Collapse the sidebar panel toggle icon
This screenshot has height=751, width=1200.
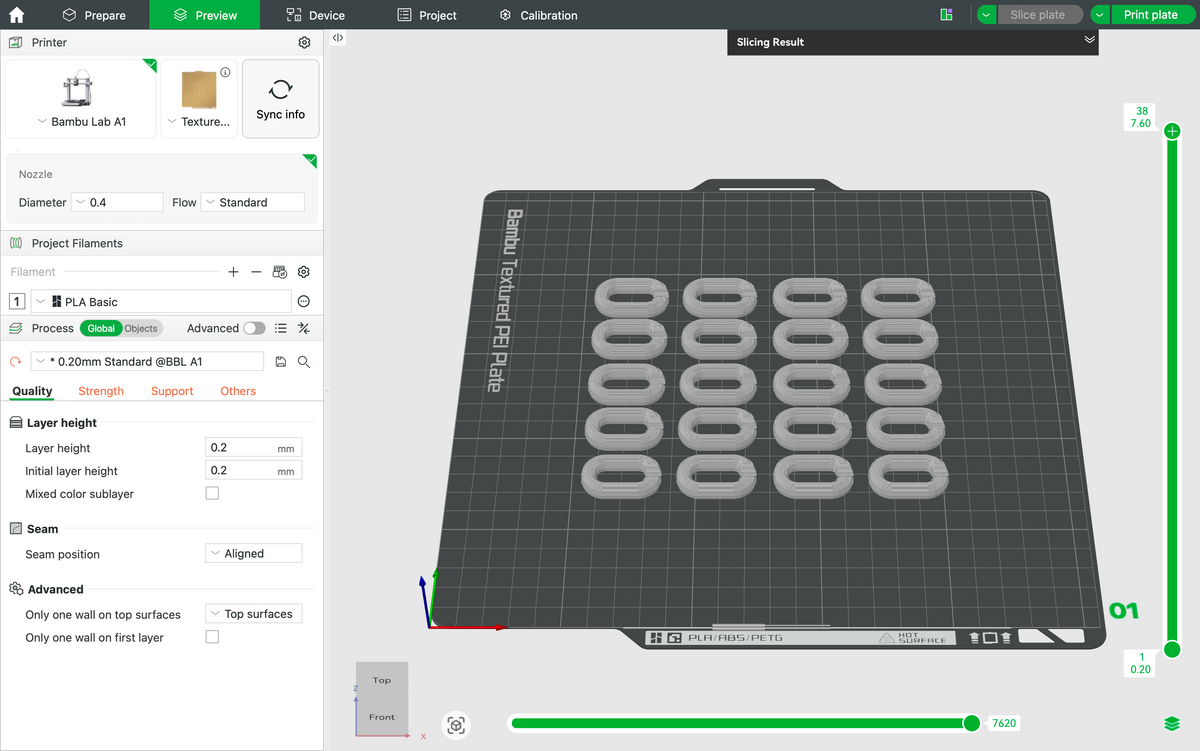click(338, 37)
